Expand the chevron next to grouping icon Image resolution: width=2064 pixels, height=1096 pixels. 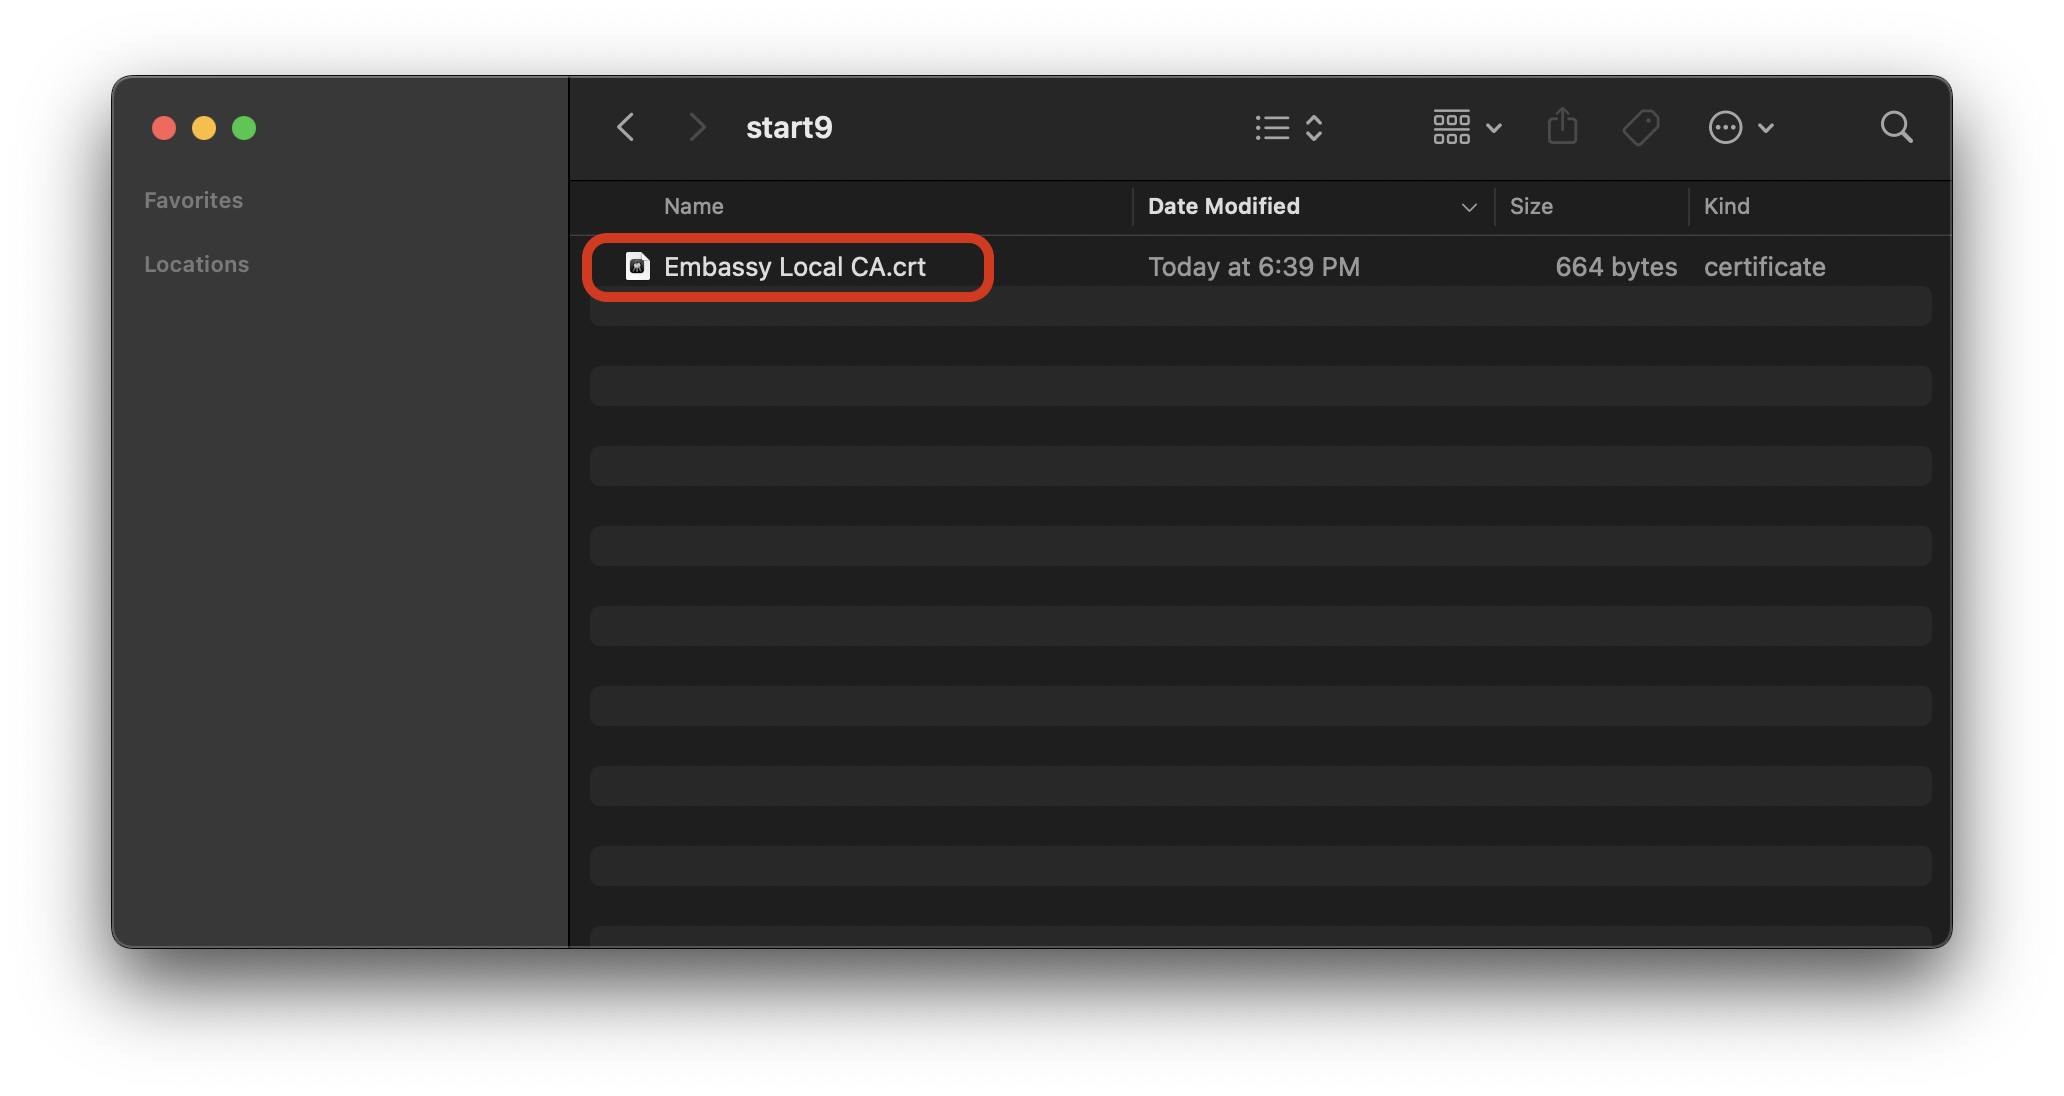pos(1494,128)
